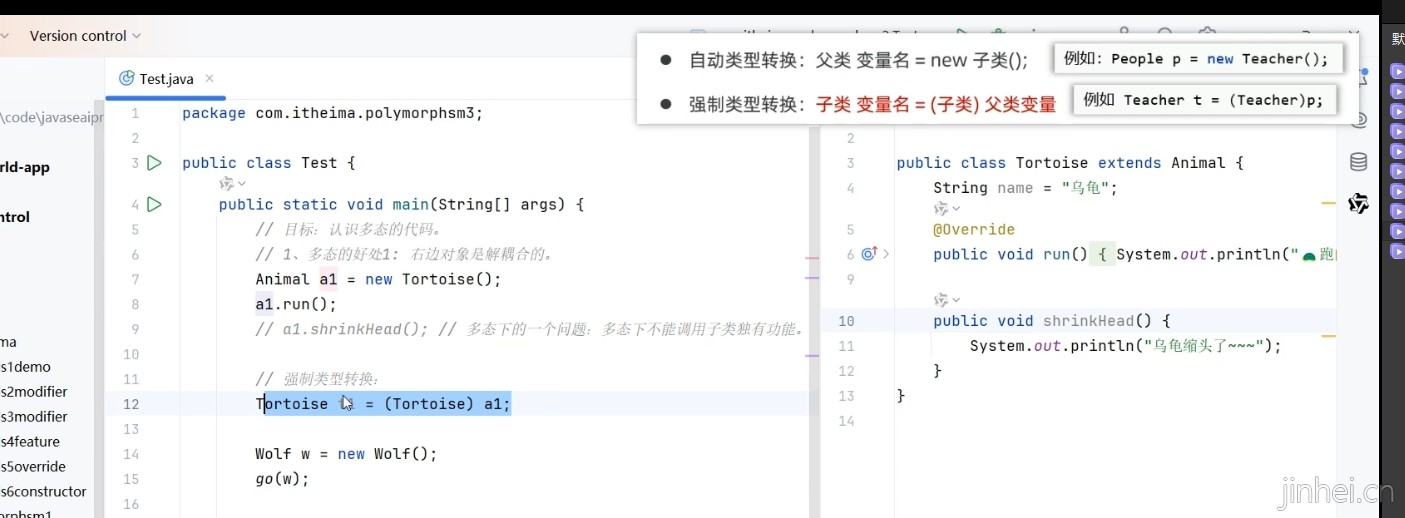Screen dimensions: 1405x518
Task: Click the package com.itheima.polymorphsm3 line
Action: tap(332, 113)
